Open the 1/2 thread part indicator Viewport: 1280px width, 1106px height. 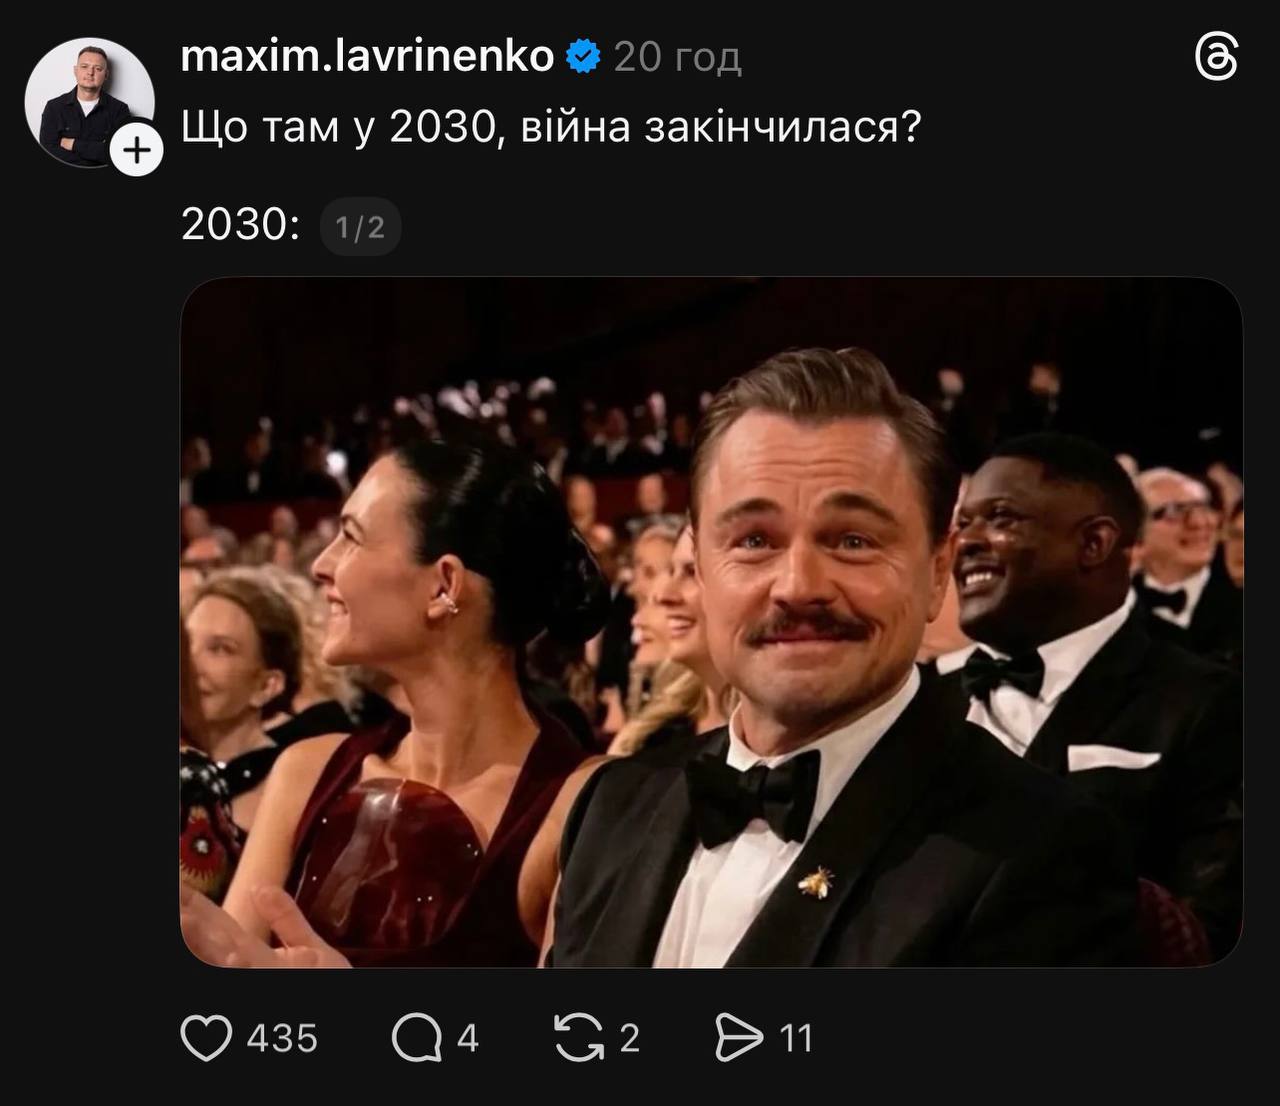(360, 228)
